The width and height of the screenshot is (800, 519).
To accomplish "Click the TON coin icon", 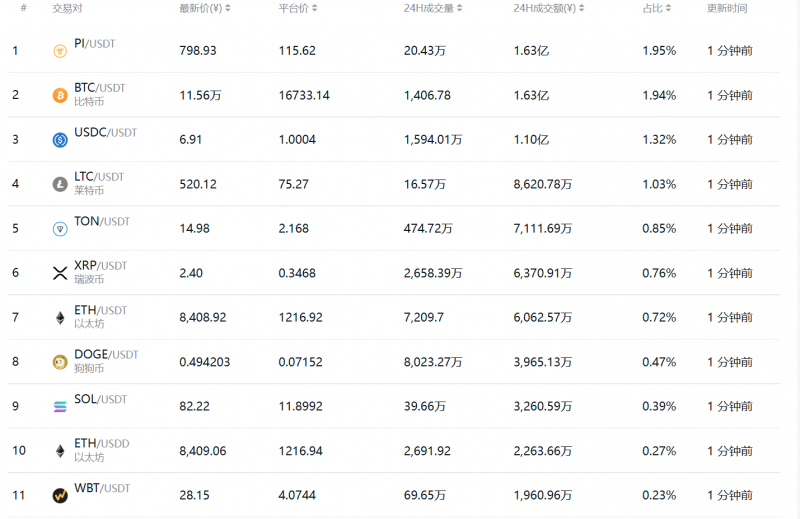I will tap(60, 229).
